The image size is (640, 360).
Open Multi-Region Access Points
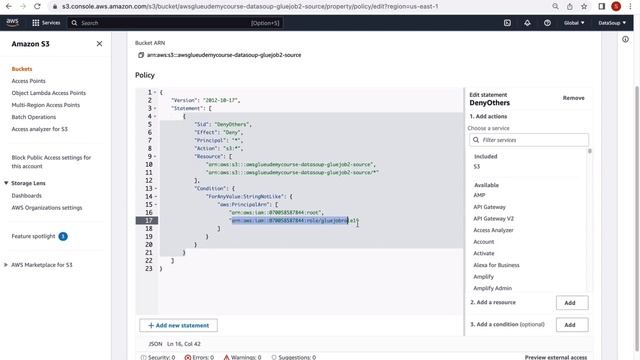tap(46, 105)
